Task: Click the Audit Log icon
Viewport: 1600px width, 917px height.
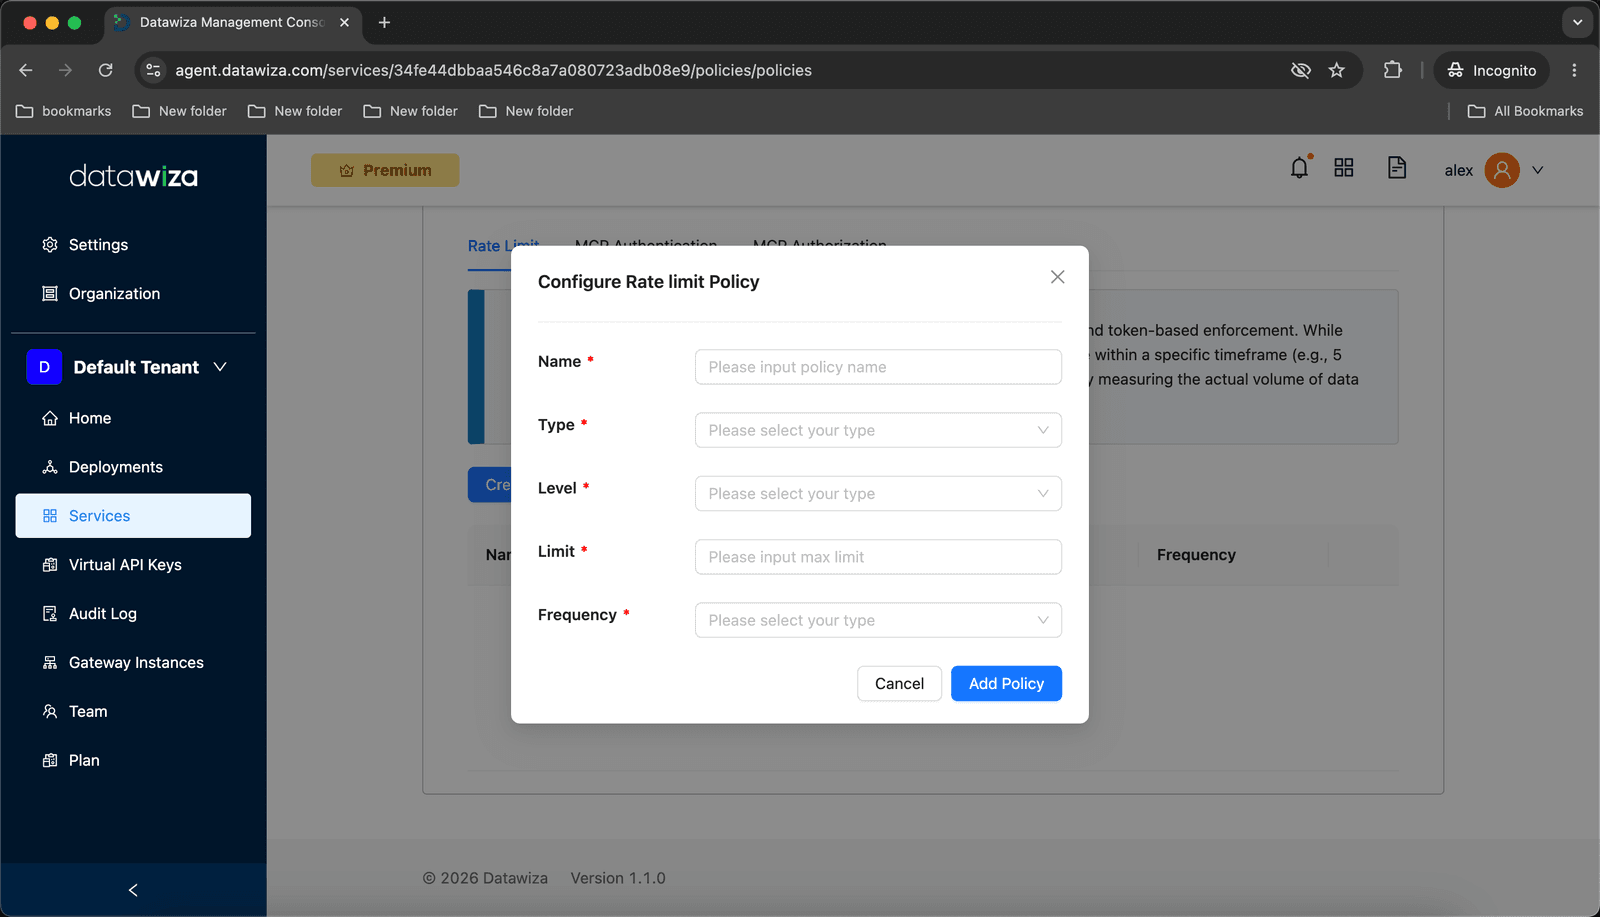Action: [x=50, y=614]
